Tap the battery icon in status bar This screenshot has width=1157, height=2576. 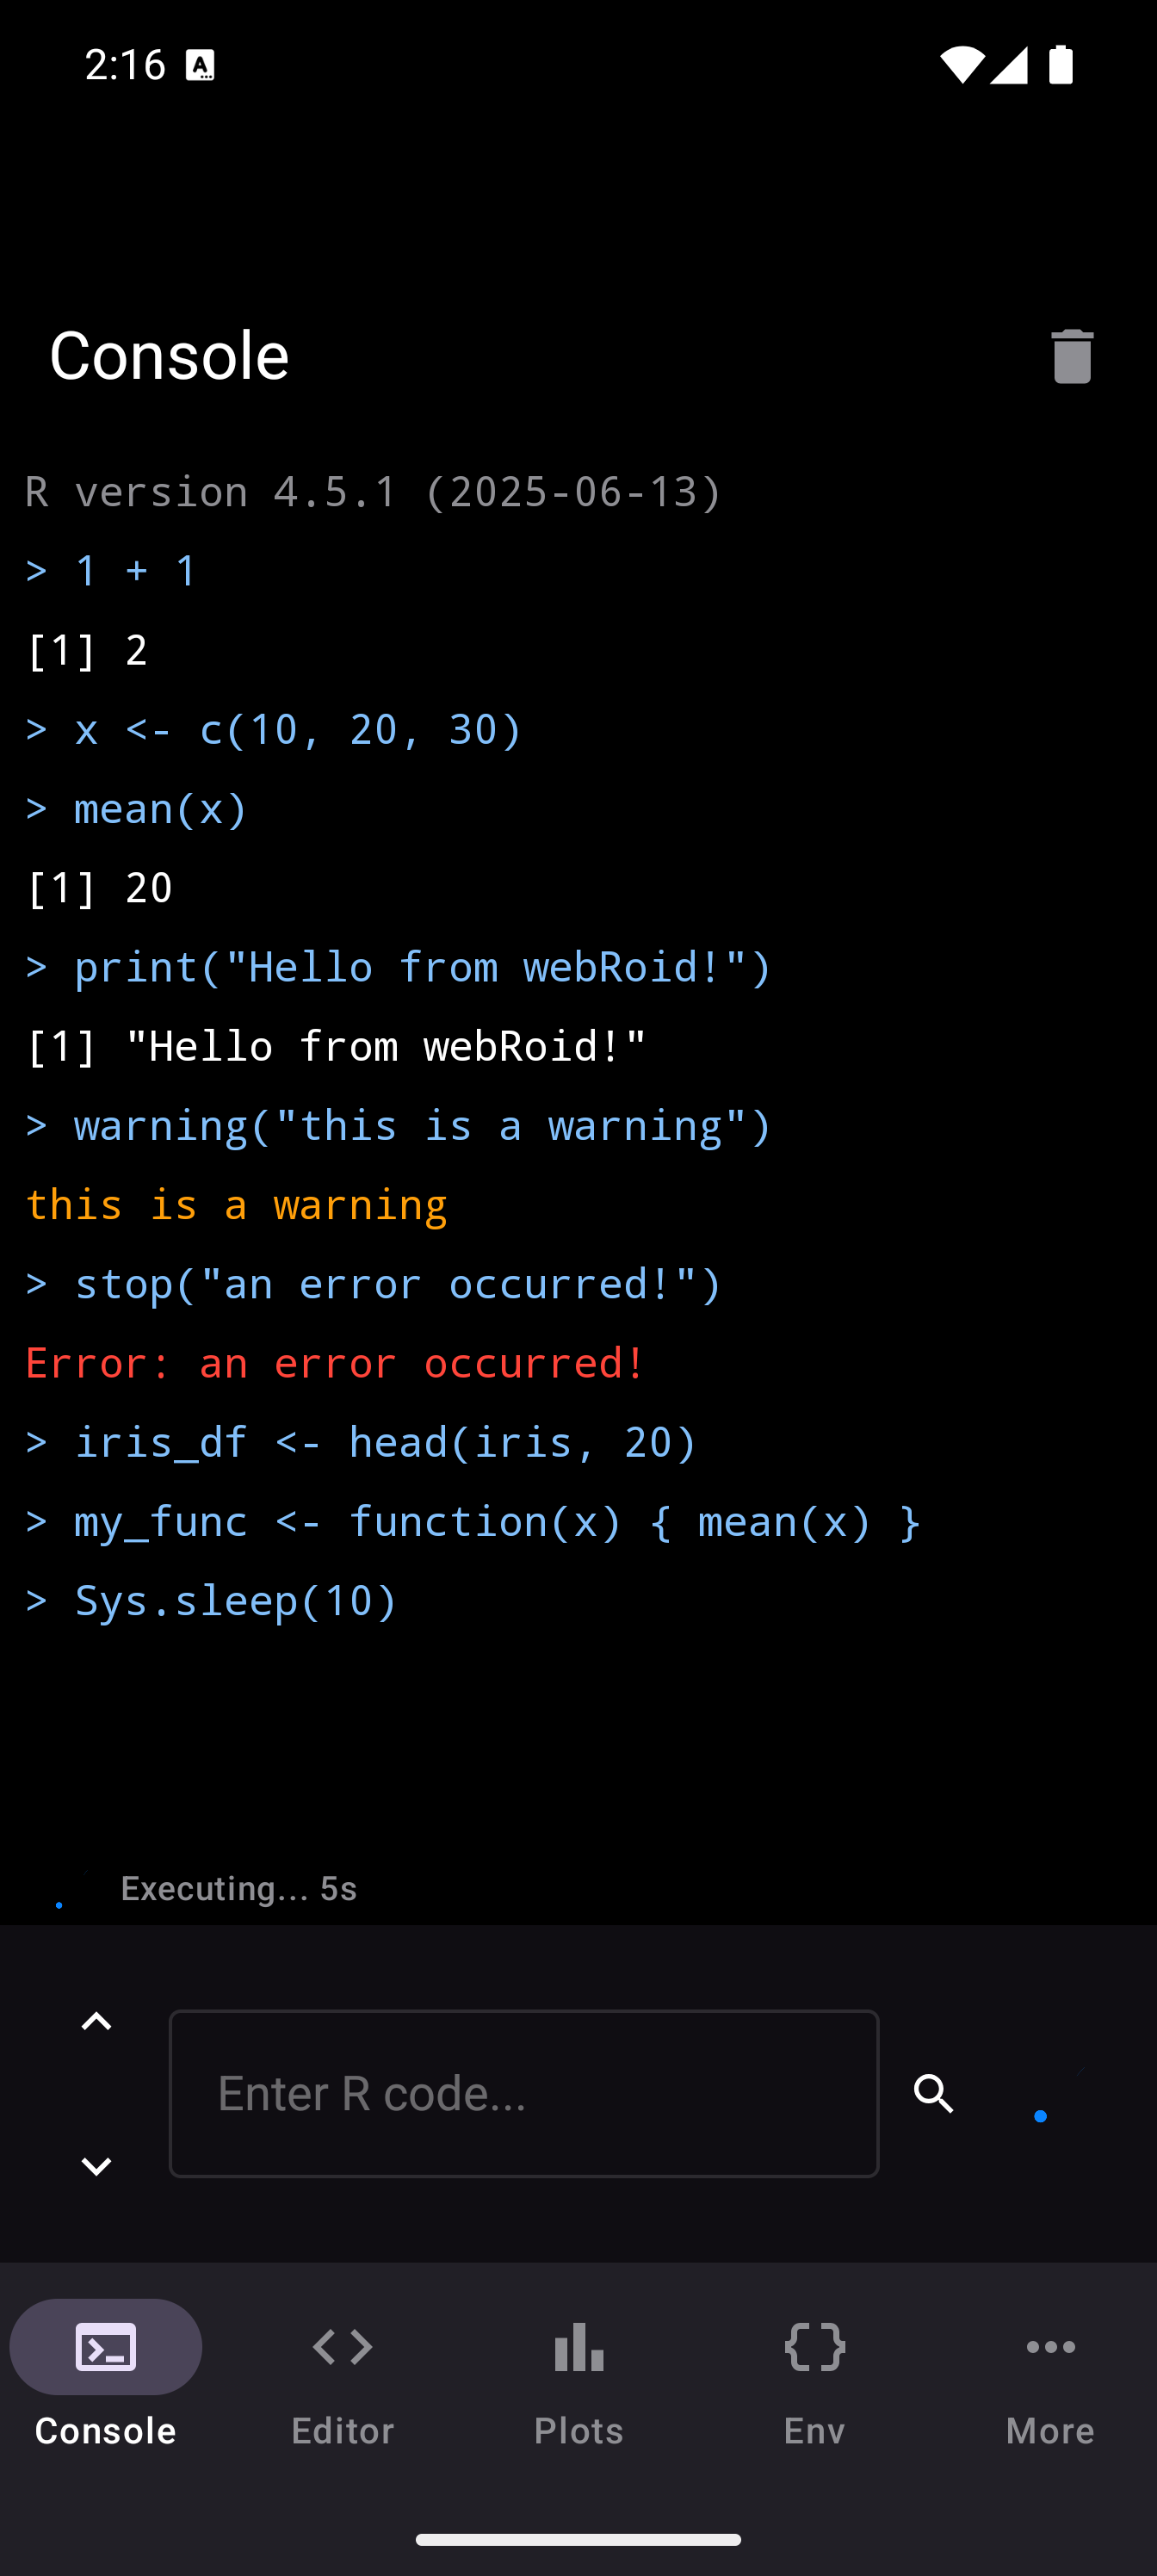coord(1060,65)
